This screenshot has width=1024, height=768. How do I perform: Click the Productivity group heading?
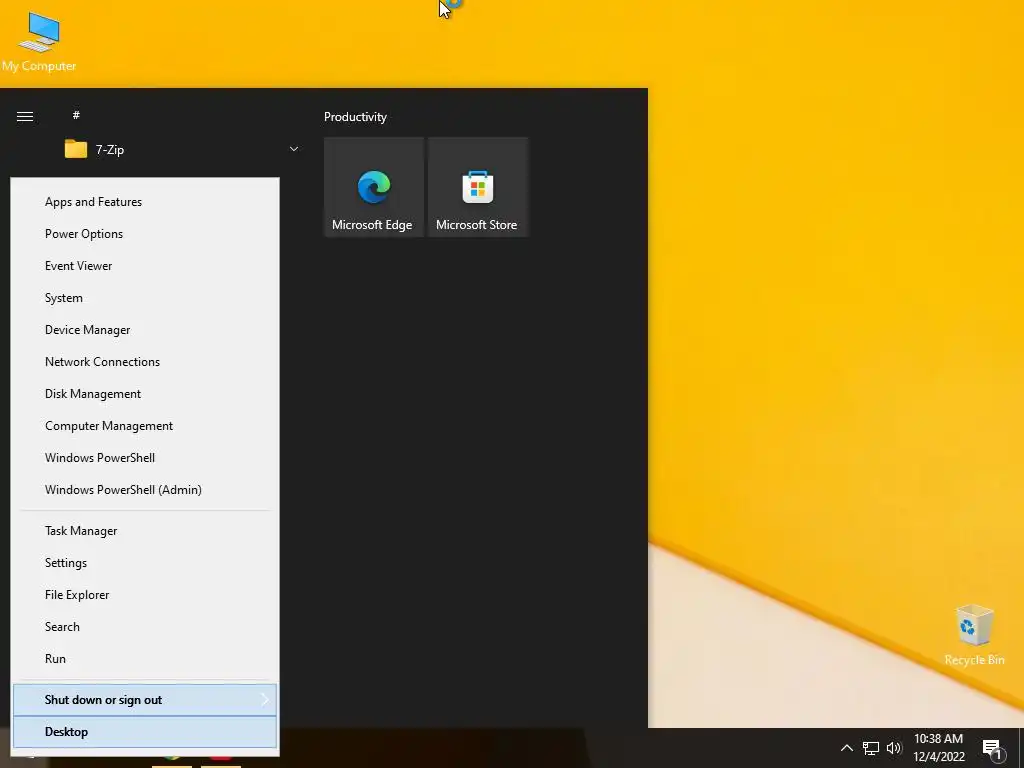(355, 117)
